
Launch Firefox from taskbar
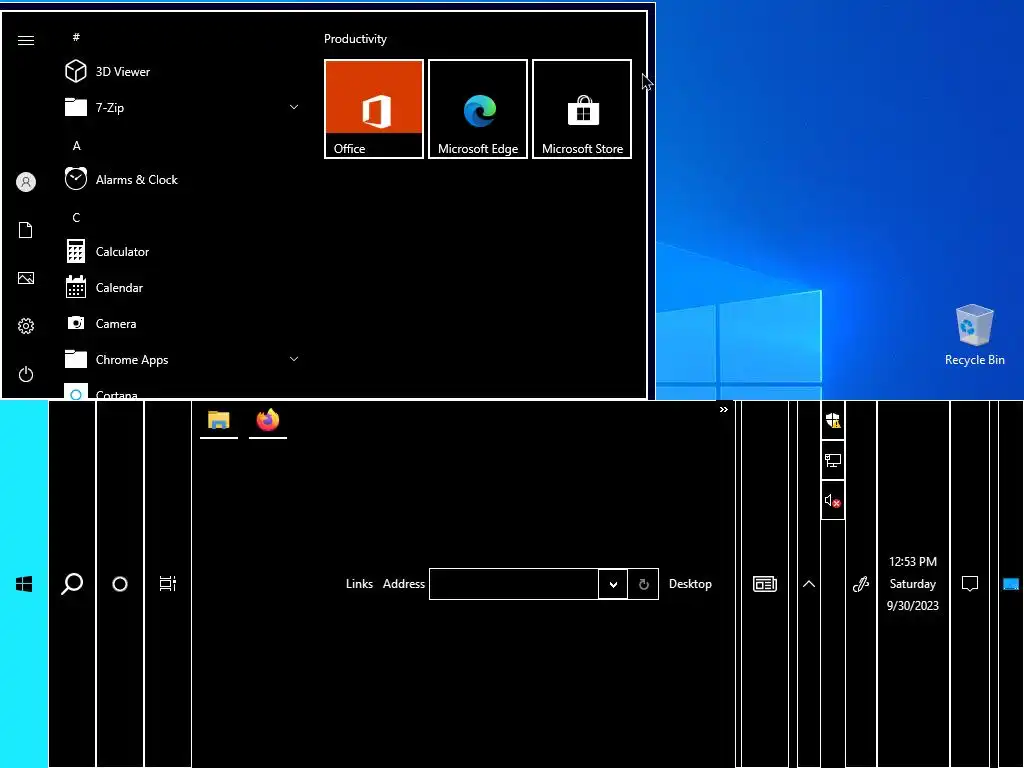(268, 420)
